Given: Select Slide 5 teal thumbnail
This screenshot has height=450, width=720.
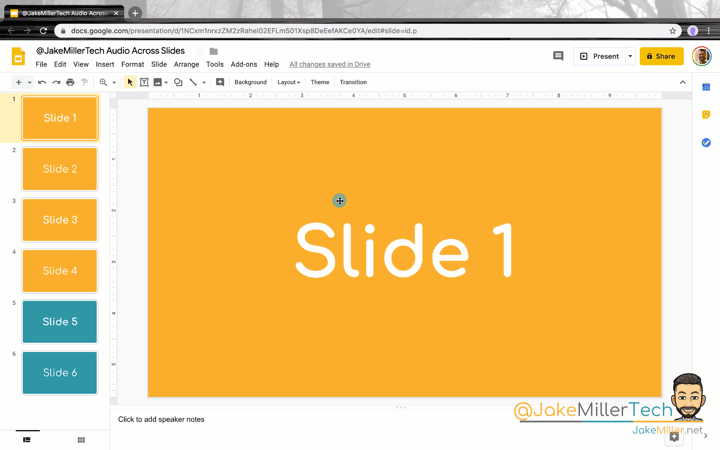Looking at the screenshot, I should tap(60, 322).
